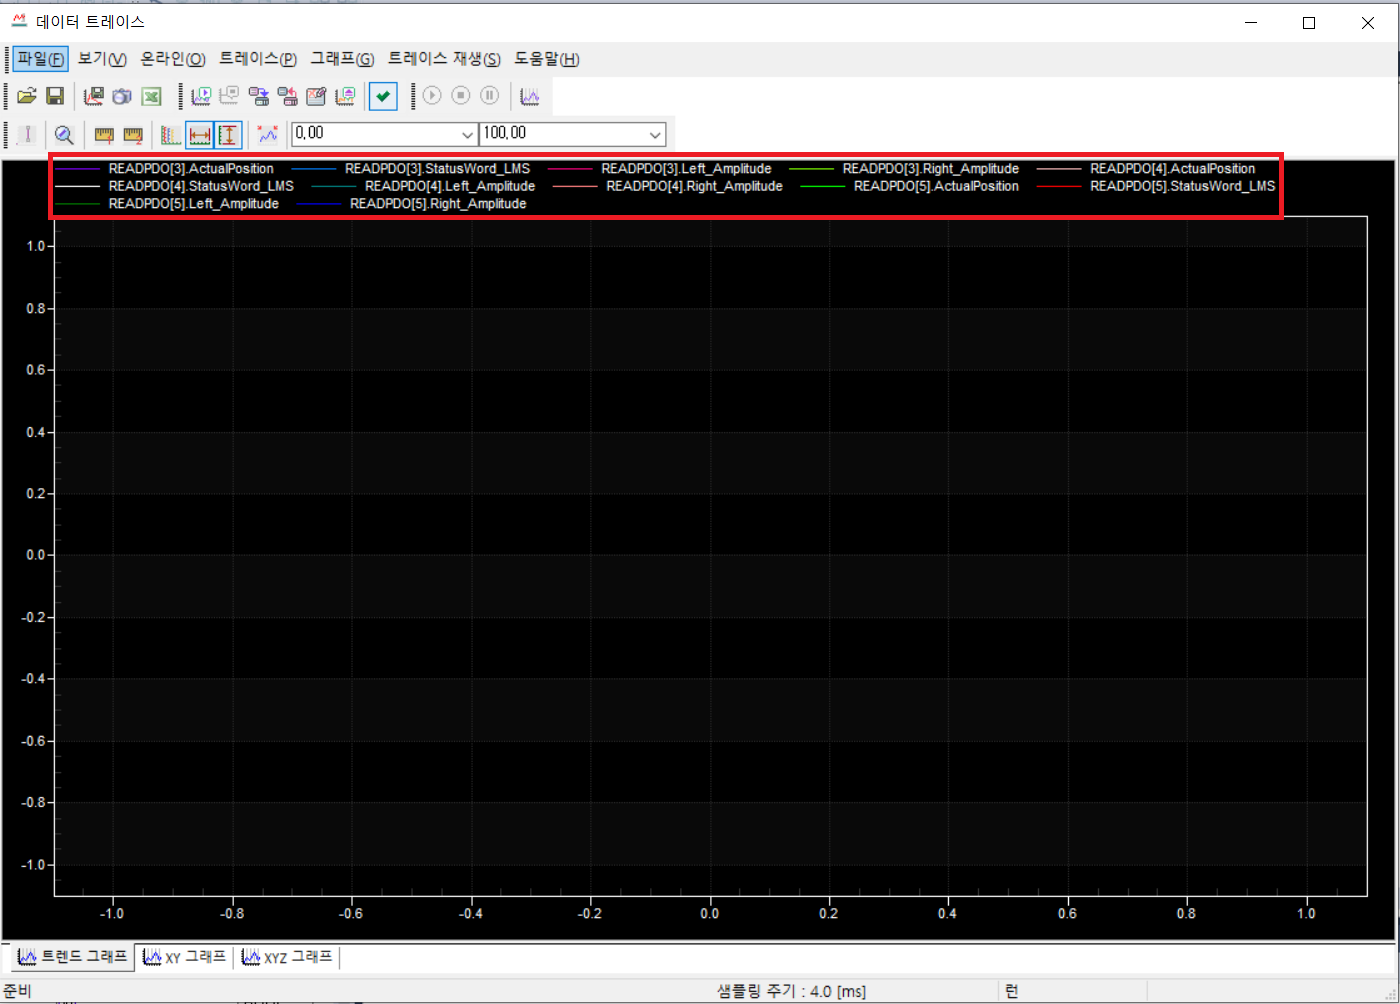Select the first ruler measurement cursor icon
Viewport: 1400px width, 1004px height.
pyautogui.click(x=104, y=135)
